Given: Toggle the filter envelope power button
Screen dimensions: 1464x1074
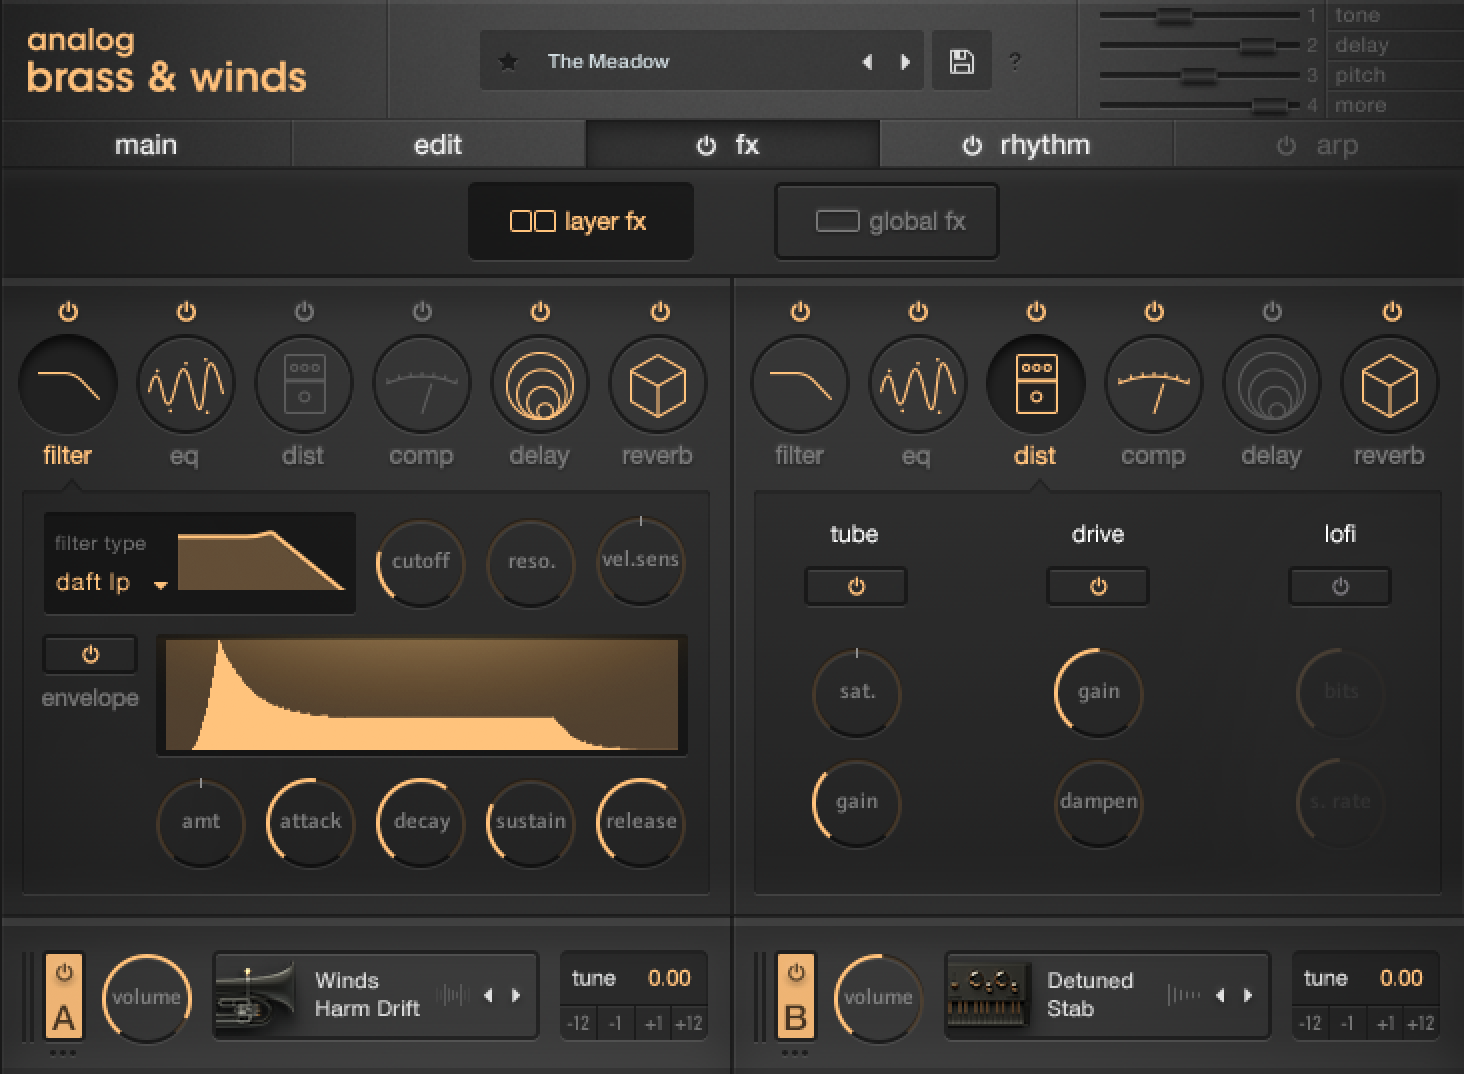Looking at the screenshot, I should tap(89, 654).
